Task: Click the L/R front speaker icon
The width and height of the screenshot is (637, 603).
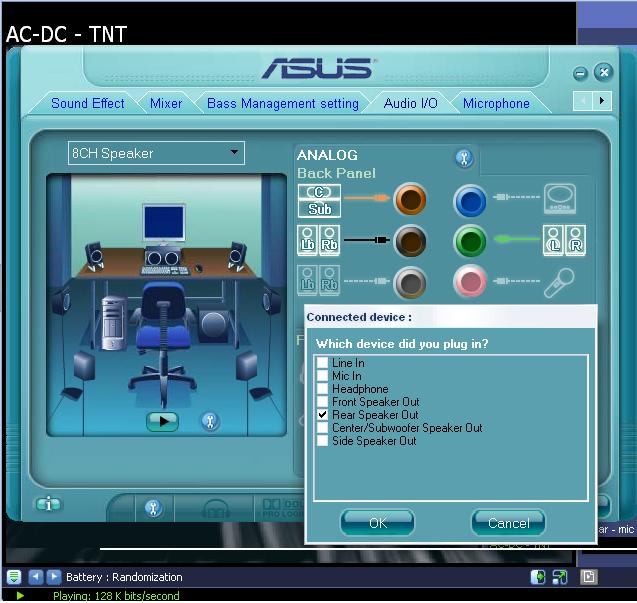Action: (x=565, y=241)
